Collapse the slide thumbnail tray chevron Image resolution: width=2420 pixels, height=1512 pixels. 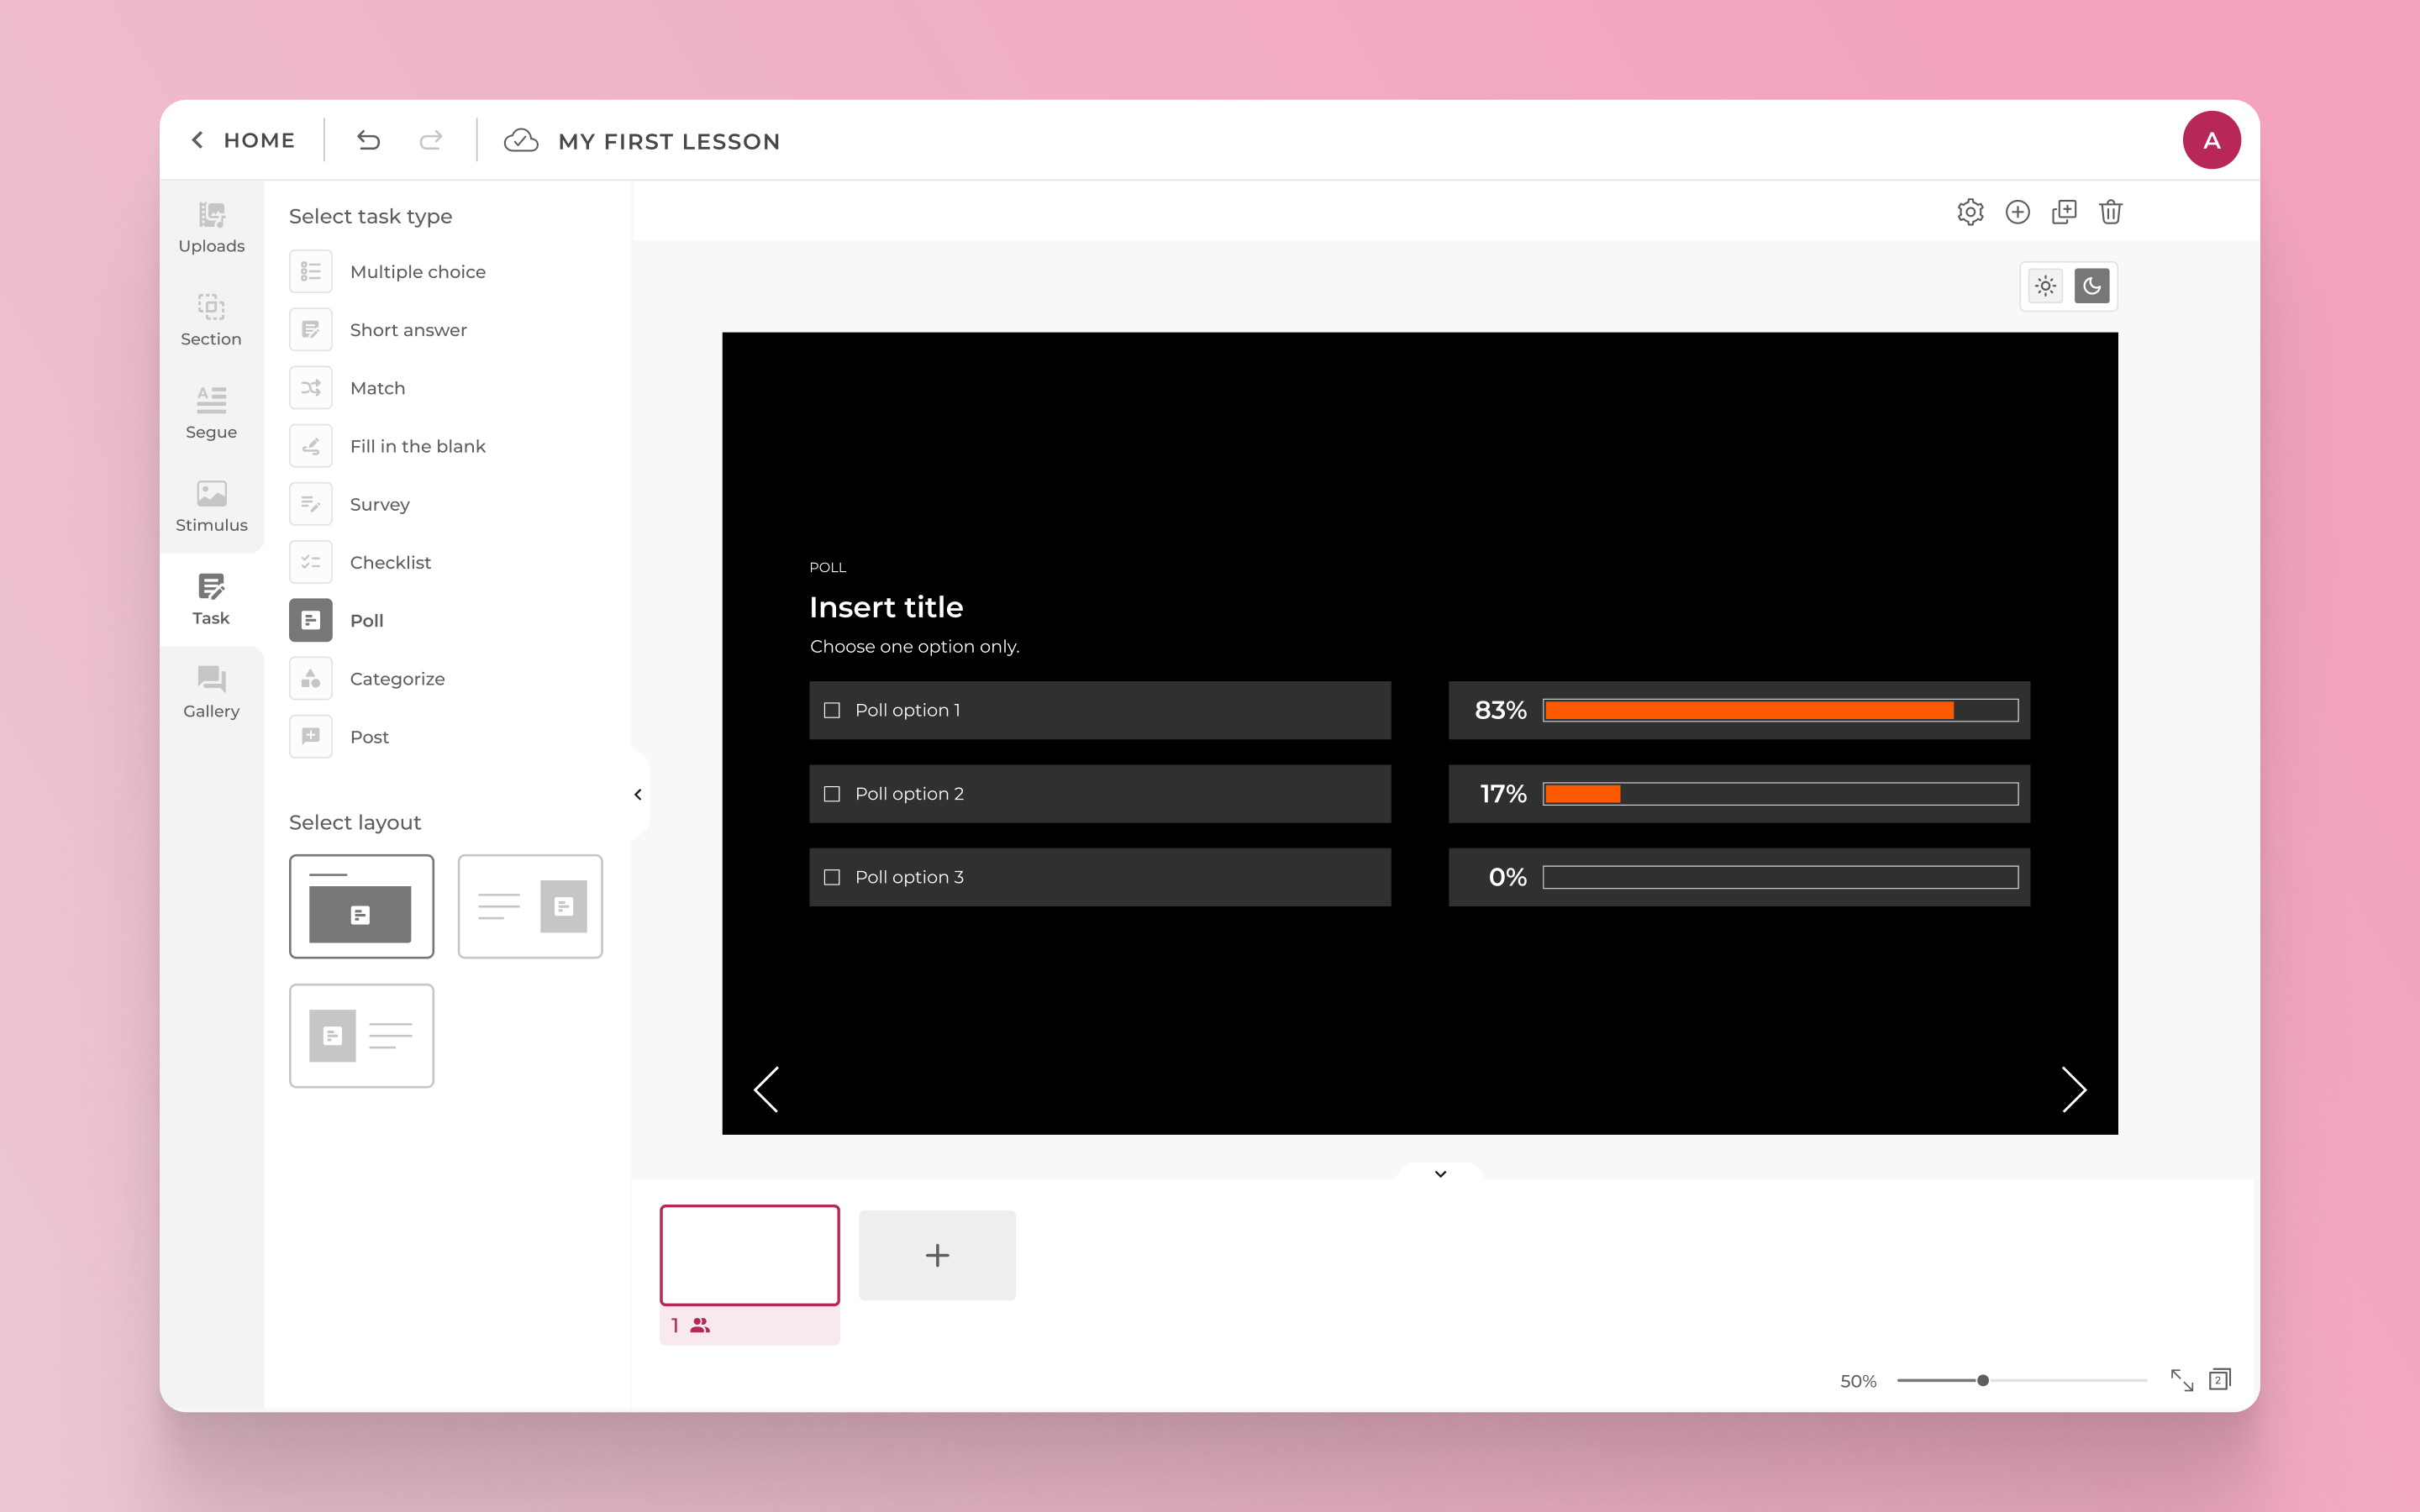point(1440,1174)
